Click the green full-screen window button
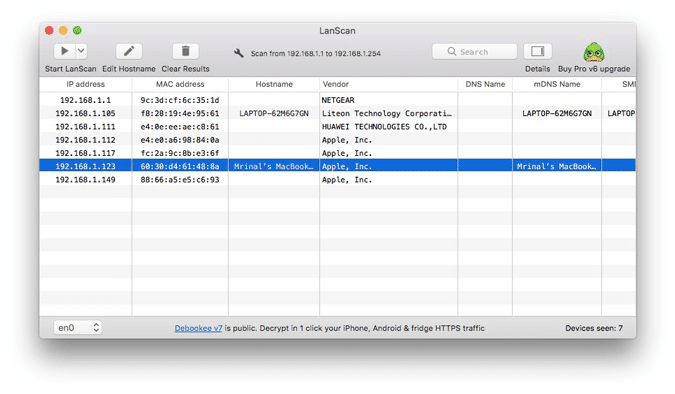675x394 pixels. click(x=77, y=30)
